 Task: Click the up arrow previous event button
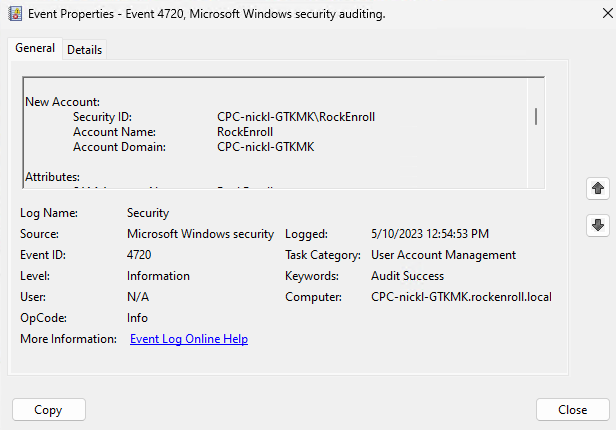coord(598,188)
